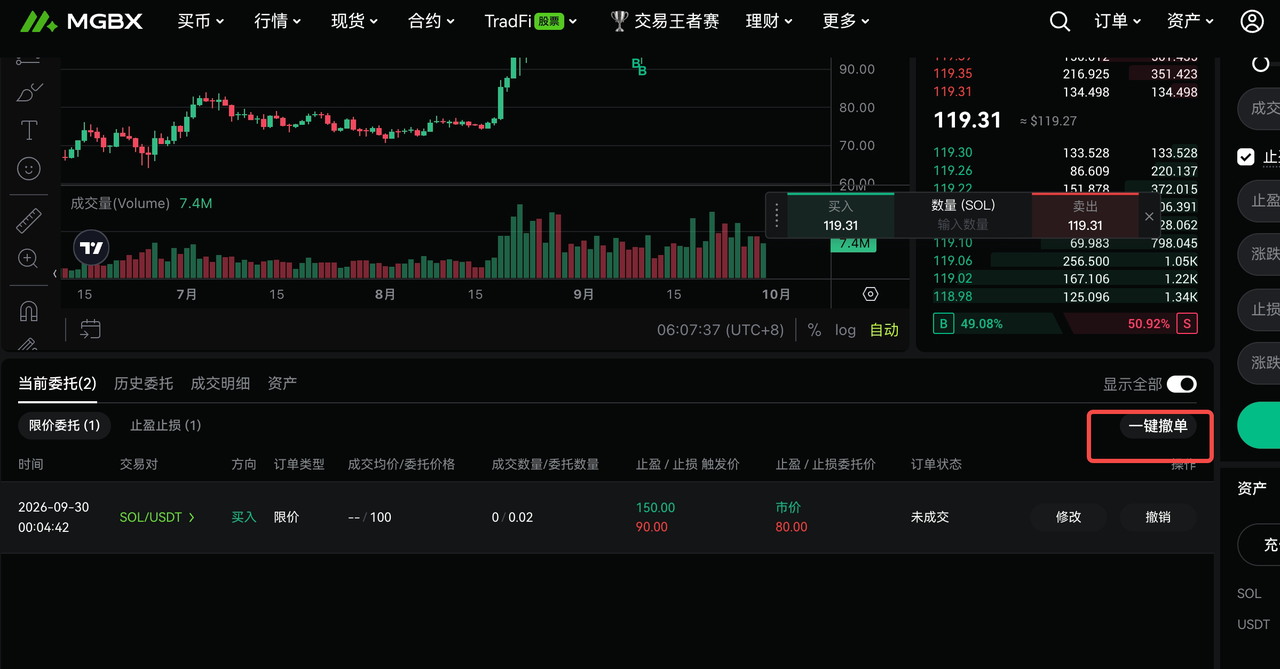Select ask price 119.35 in order book

(x=952, y=73)
